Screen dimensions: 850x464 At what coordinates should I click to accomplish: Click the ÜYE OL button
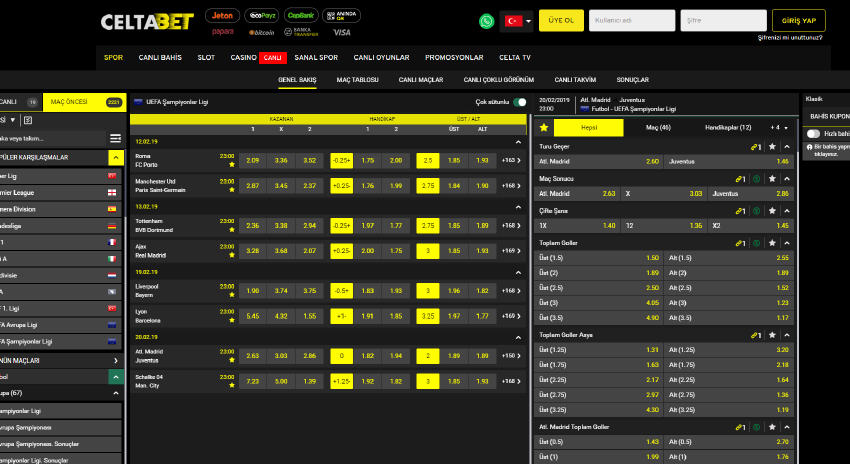pos(561,21)
